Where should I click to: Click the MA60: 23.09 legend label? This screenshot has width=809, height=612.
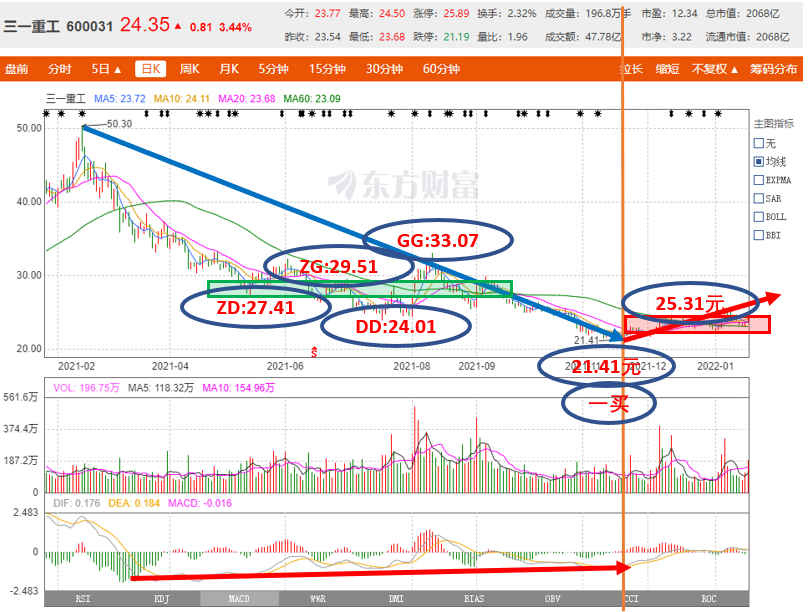tap(312, 99)
